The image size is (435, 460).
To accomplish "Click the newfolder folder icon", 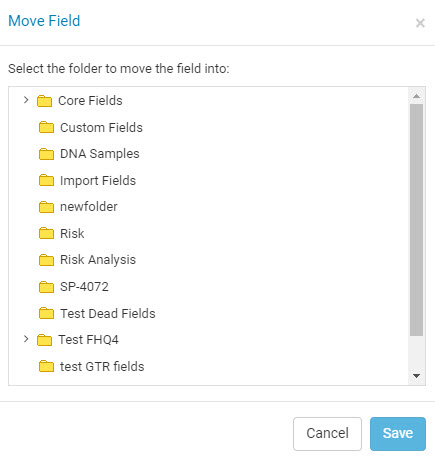I will click(x=46, y=207).
